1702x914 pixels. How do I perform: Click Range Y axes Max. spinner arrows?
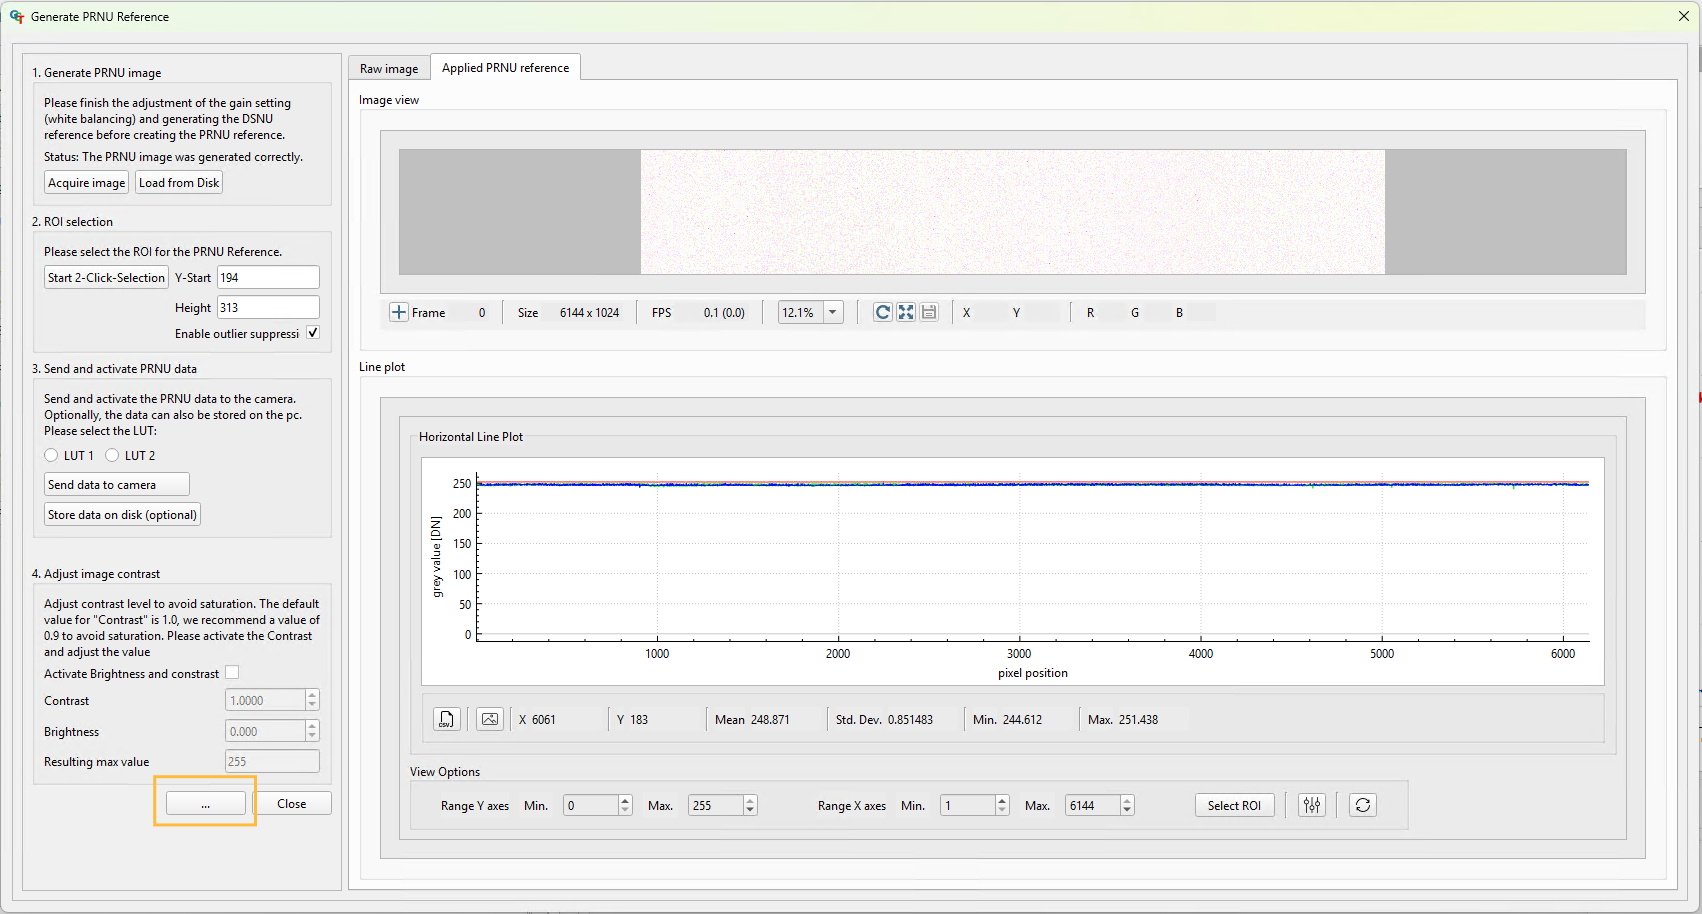pyautogui.click(x=750, y=805)
